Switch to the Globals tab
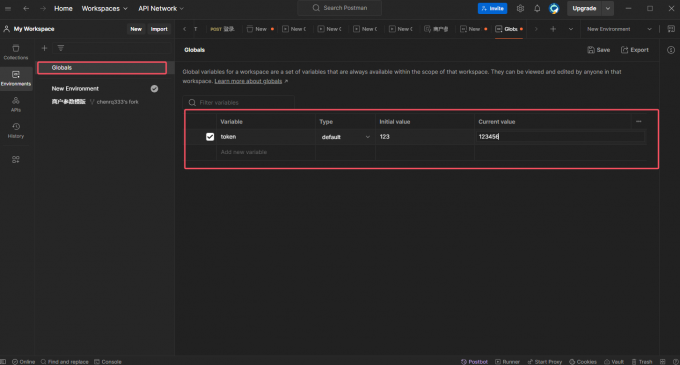680x365 pixels. (509, 29)
